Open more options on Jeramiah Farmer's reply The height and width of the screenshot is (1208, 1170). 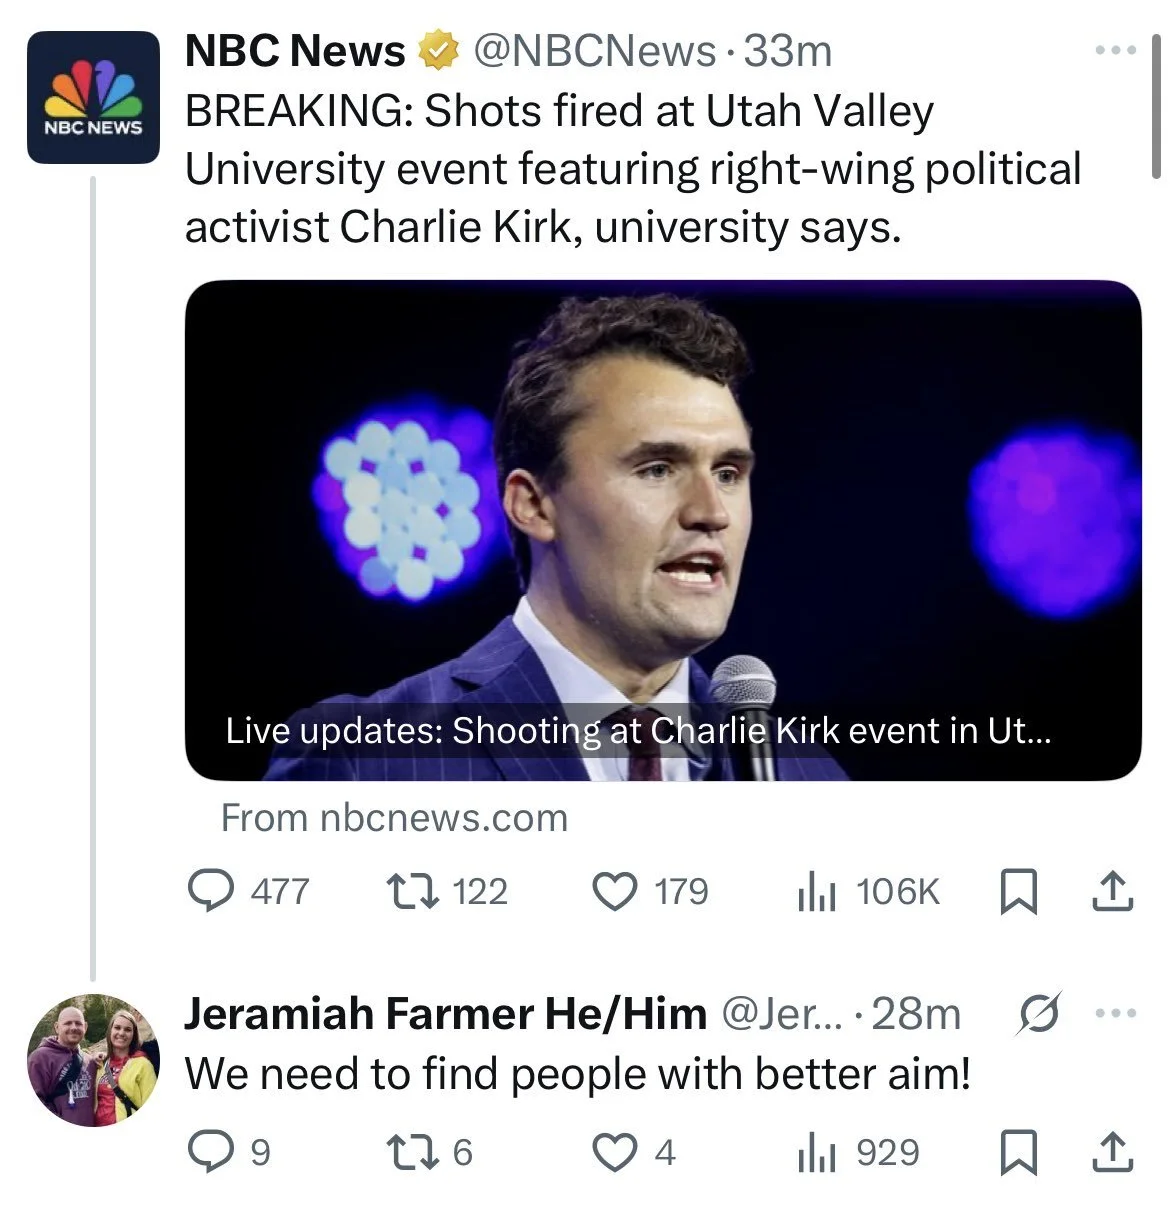(1115, 1014)
